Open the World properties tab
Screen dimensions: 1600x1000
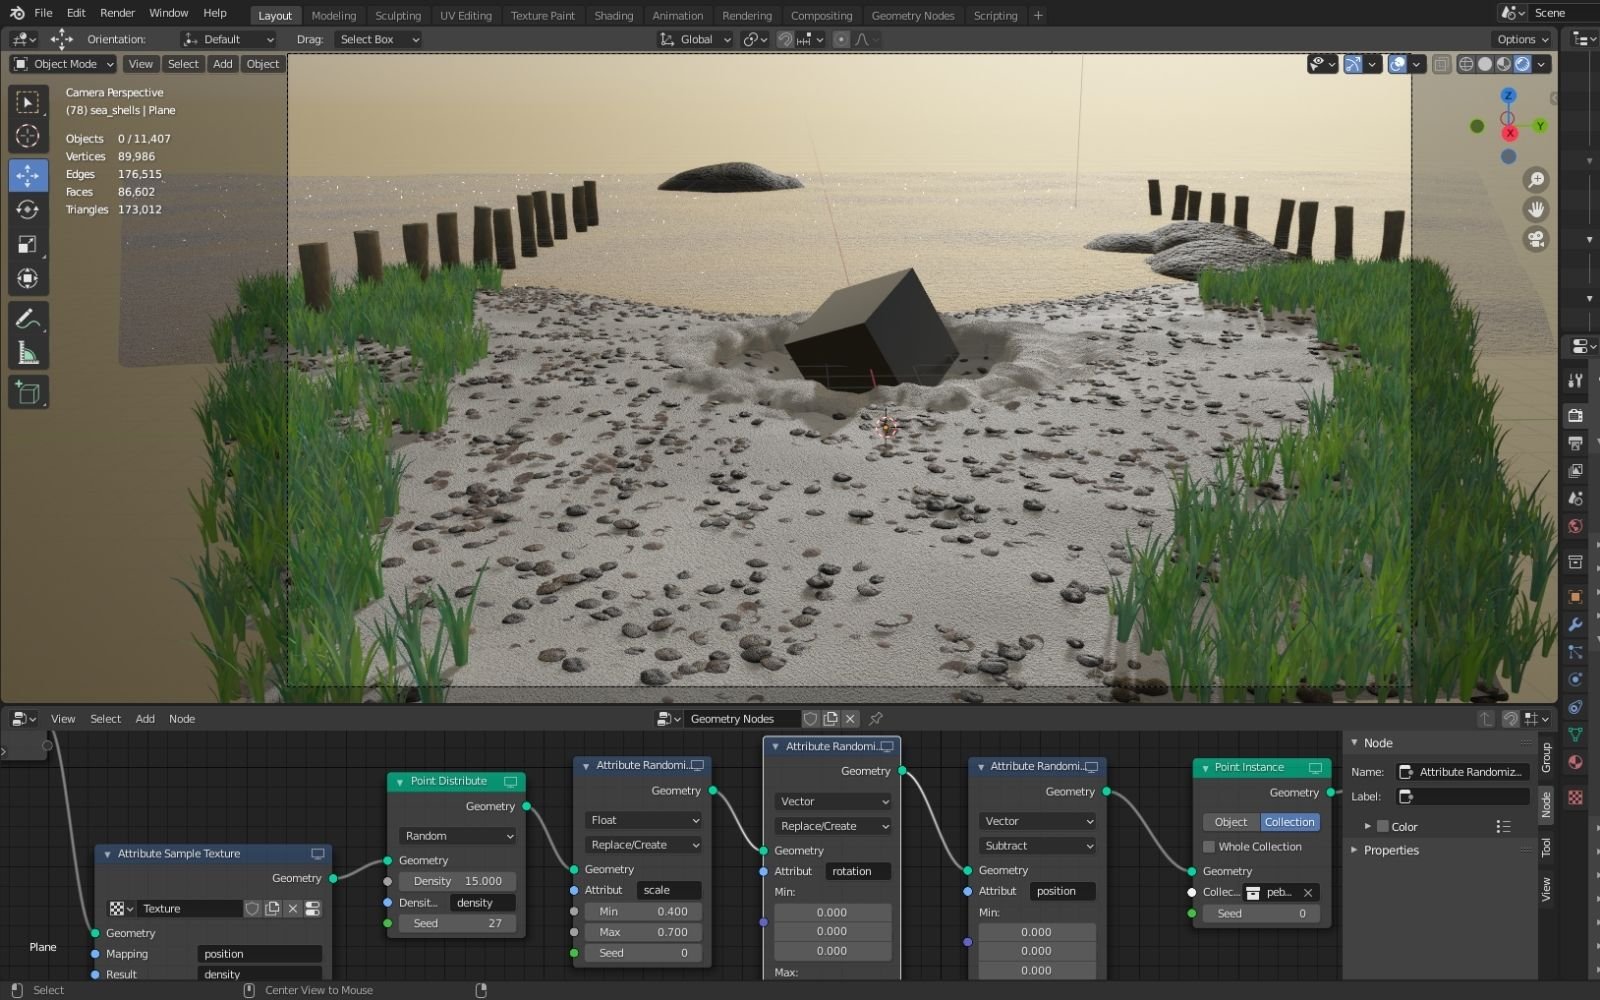1575,526
